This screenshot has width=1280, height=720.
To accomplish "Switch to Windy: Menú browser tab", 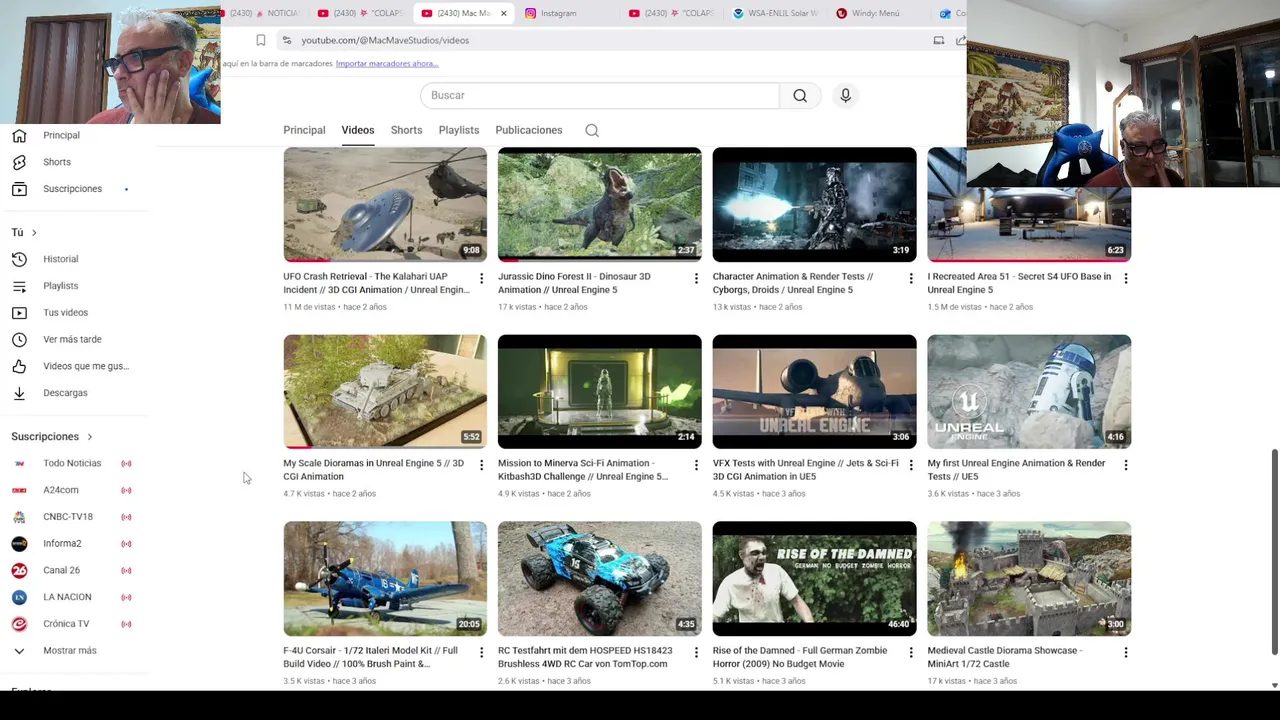I will 878,13.
